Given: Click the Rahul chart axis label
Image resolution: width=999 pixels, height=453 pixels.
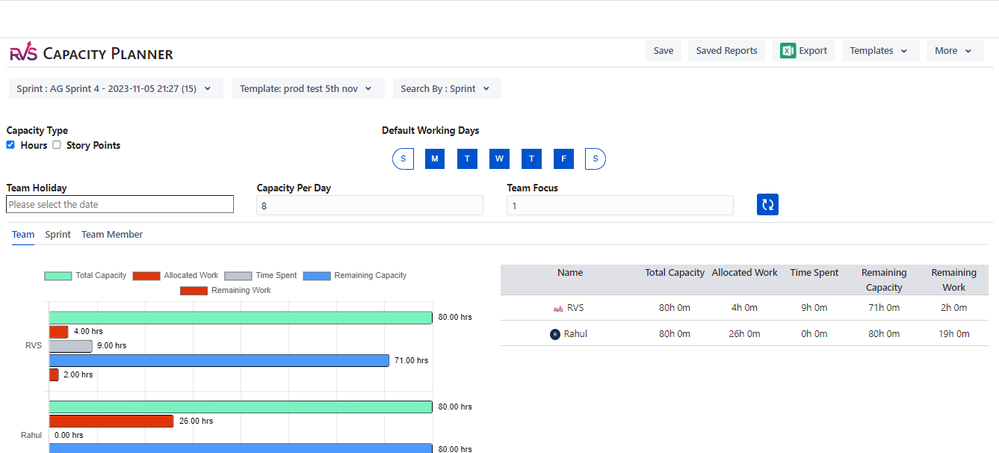Looking at the screenshot, I should pos(31,436).
